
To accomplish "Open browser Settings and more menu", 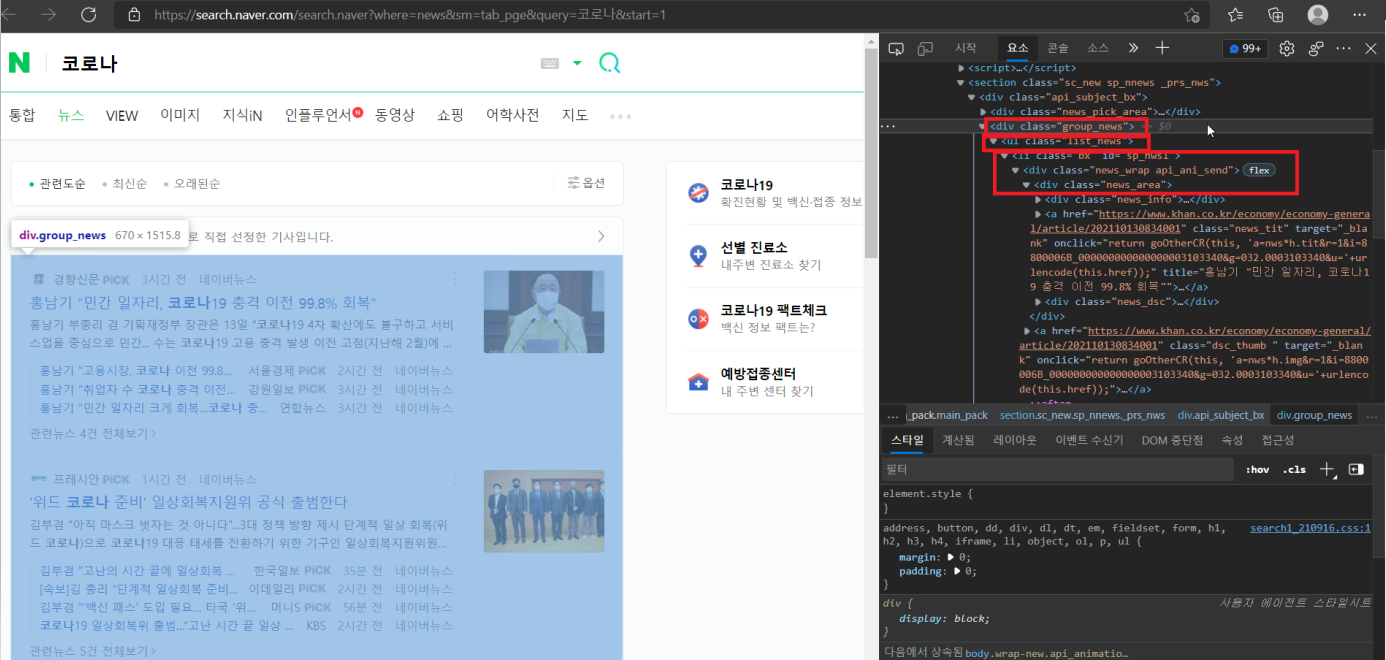I will pyautogui.click(x=1358, y=15).
